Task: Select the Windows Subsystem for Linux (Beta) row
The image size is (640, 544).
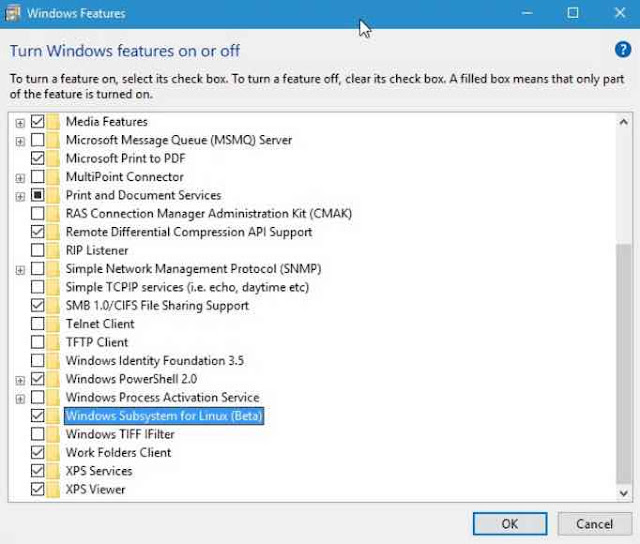Action: tap(164, 416)
